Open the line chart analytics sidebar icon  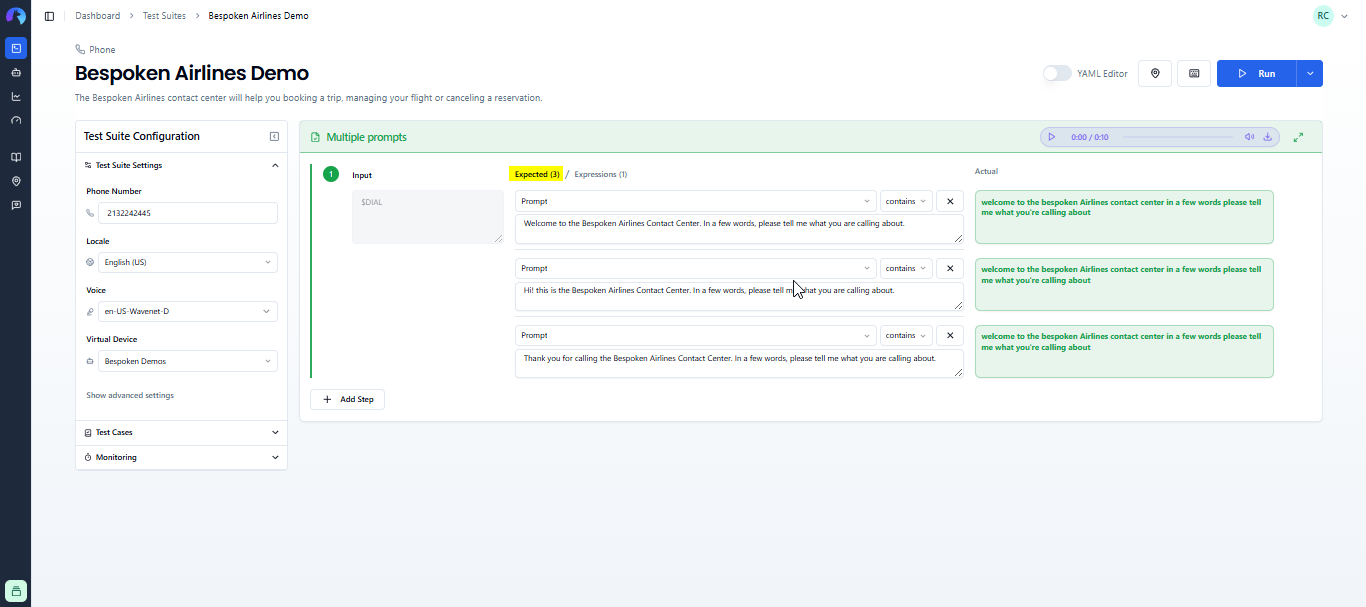[15, 97]
